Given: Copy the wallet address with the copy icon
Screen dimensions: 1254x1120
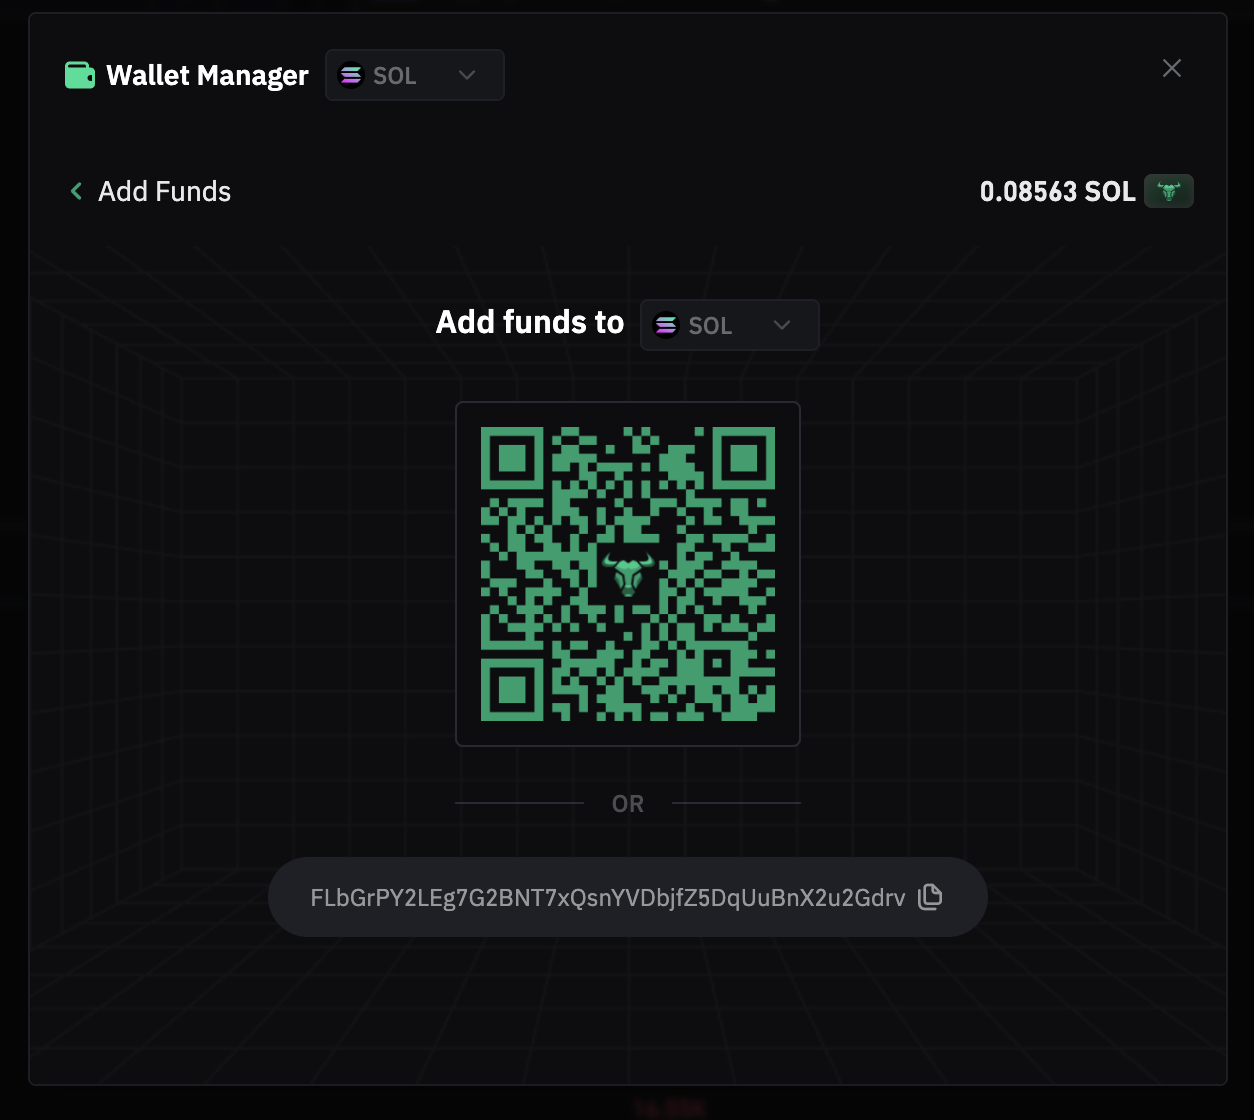Looking at the screenshot, I should pos(930,896).
